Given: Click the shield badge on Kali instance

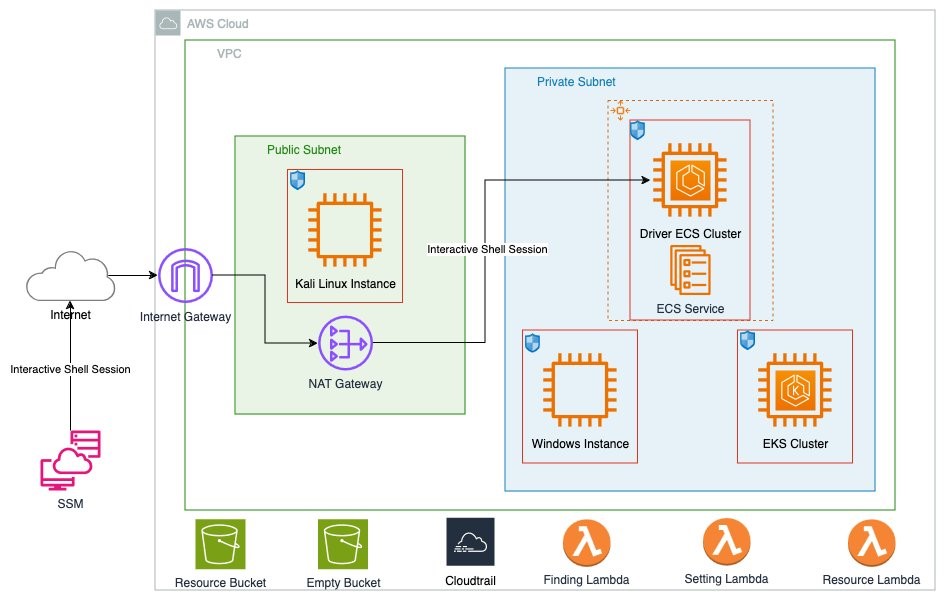Looking at the screenshot, I should tap(297, 180).
